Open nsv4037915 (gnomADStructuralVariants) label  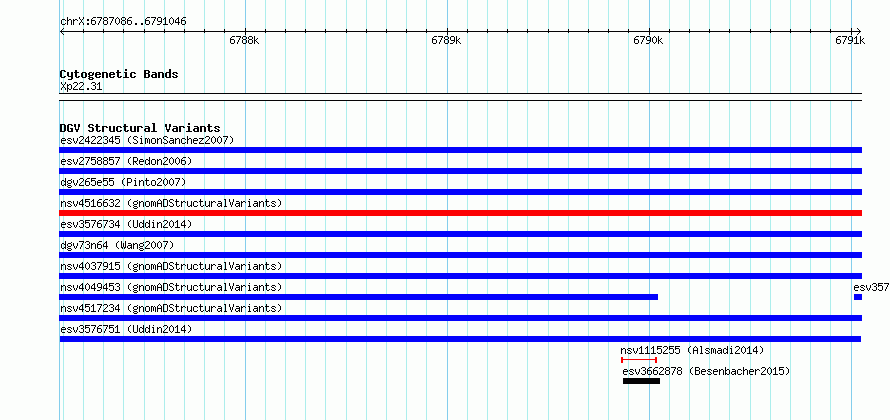[x=171, y=266]
